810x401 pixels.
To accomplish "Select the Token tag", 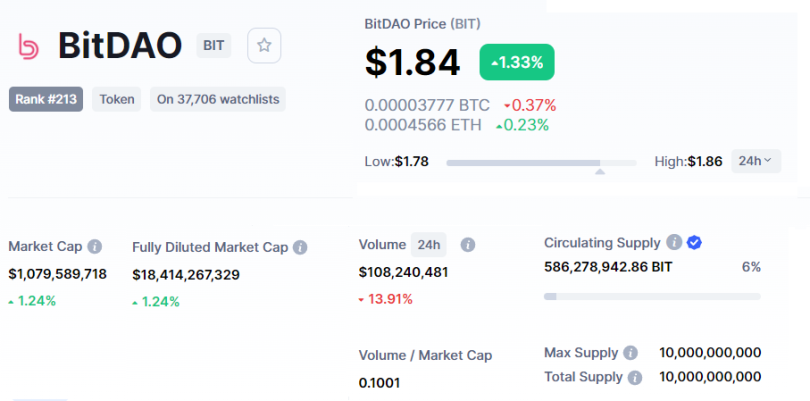I will [117, 99].
